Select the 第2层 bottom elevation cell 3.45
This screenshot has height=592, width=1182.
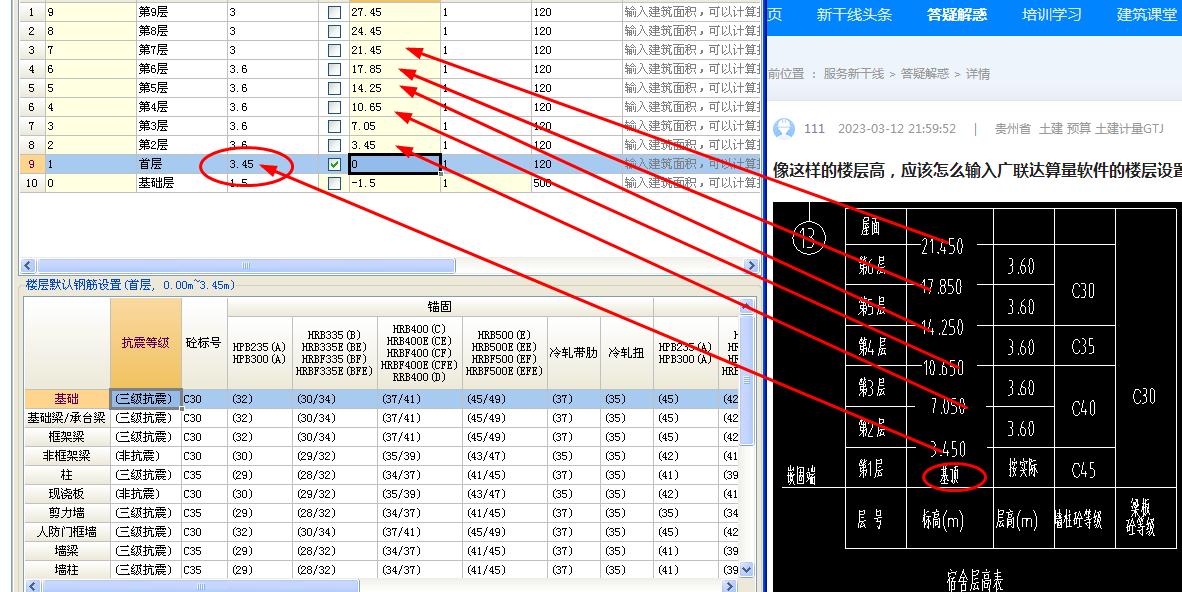click(x=394, y=145)
